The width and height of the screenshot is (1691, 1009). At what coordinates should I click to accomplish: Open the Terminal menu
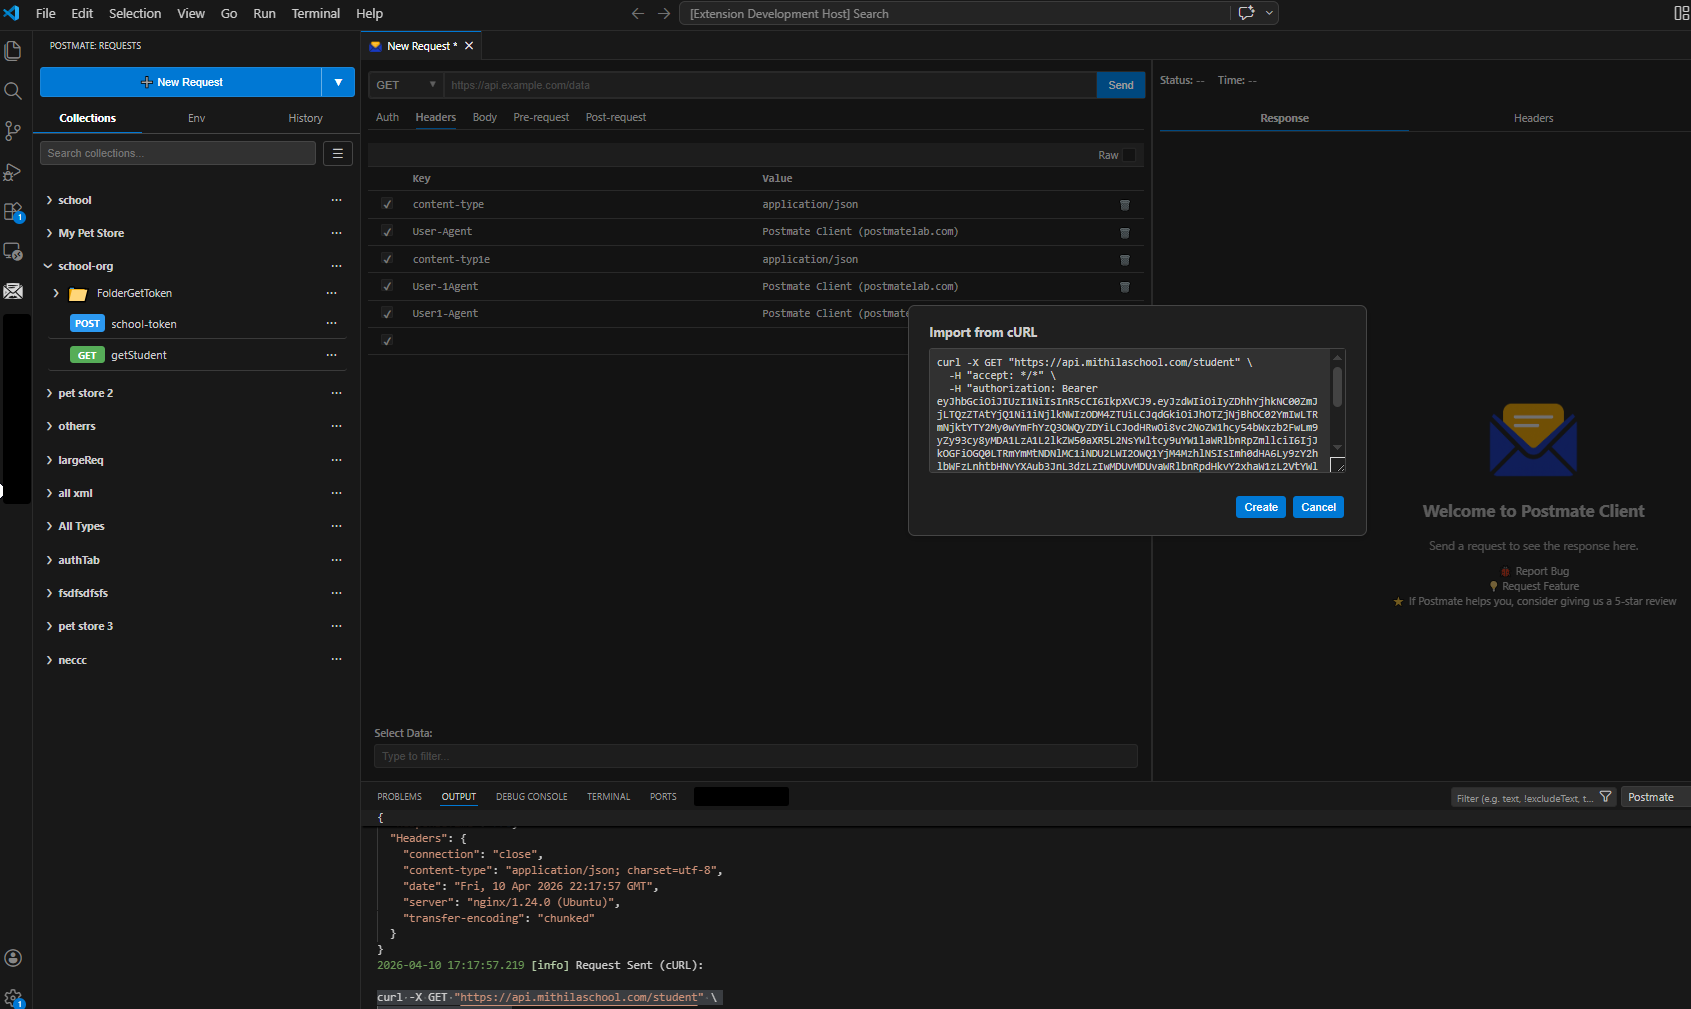tap(315, 13)
